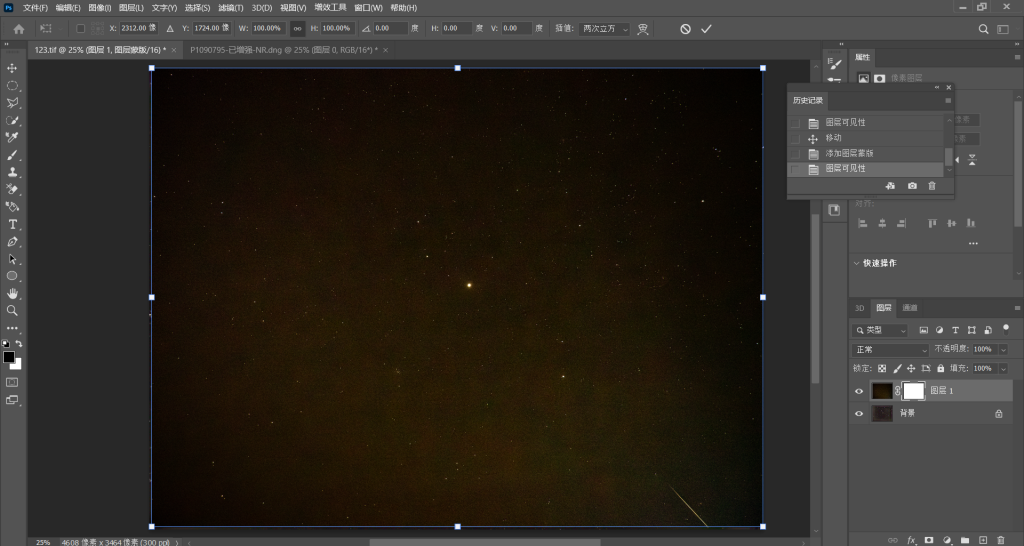Toggle layer filtering switch
Screen dimensions: 1024x546
(1006, 329)
